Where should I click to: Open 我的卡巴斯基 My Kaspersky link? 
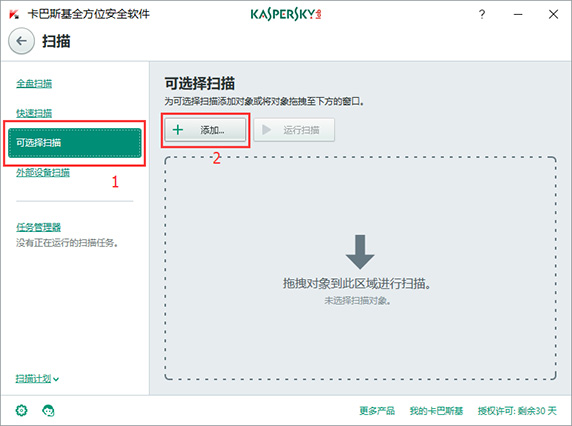(436, 411)
